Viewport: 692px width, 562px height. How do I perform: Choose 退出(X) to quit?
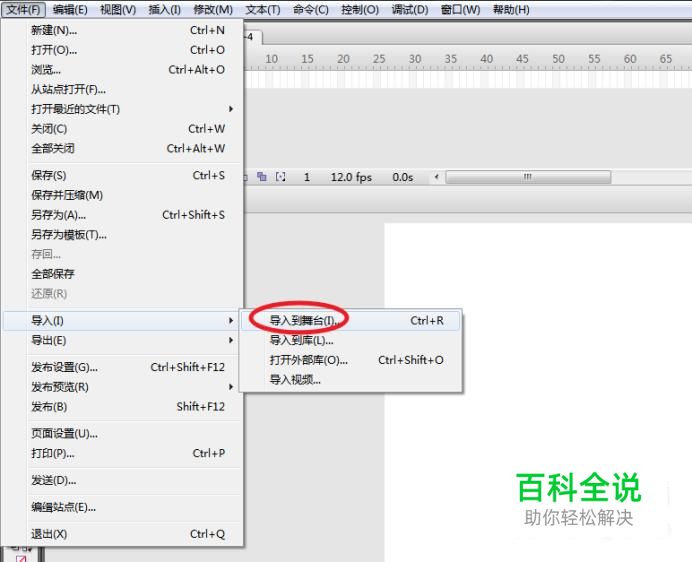point(123,534)
